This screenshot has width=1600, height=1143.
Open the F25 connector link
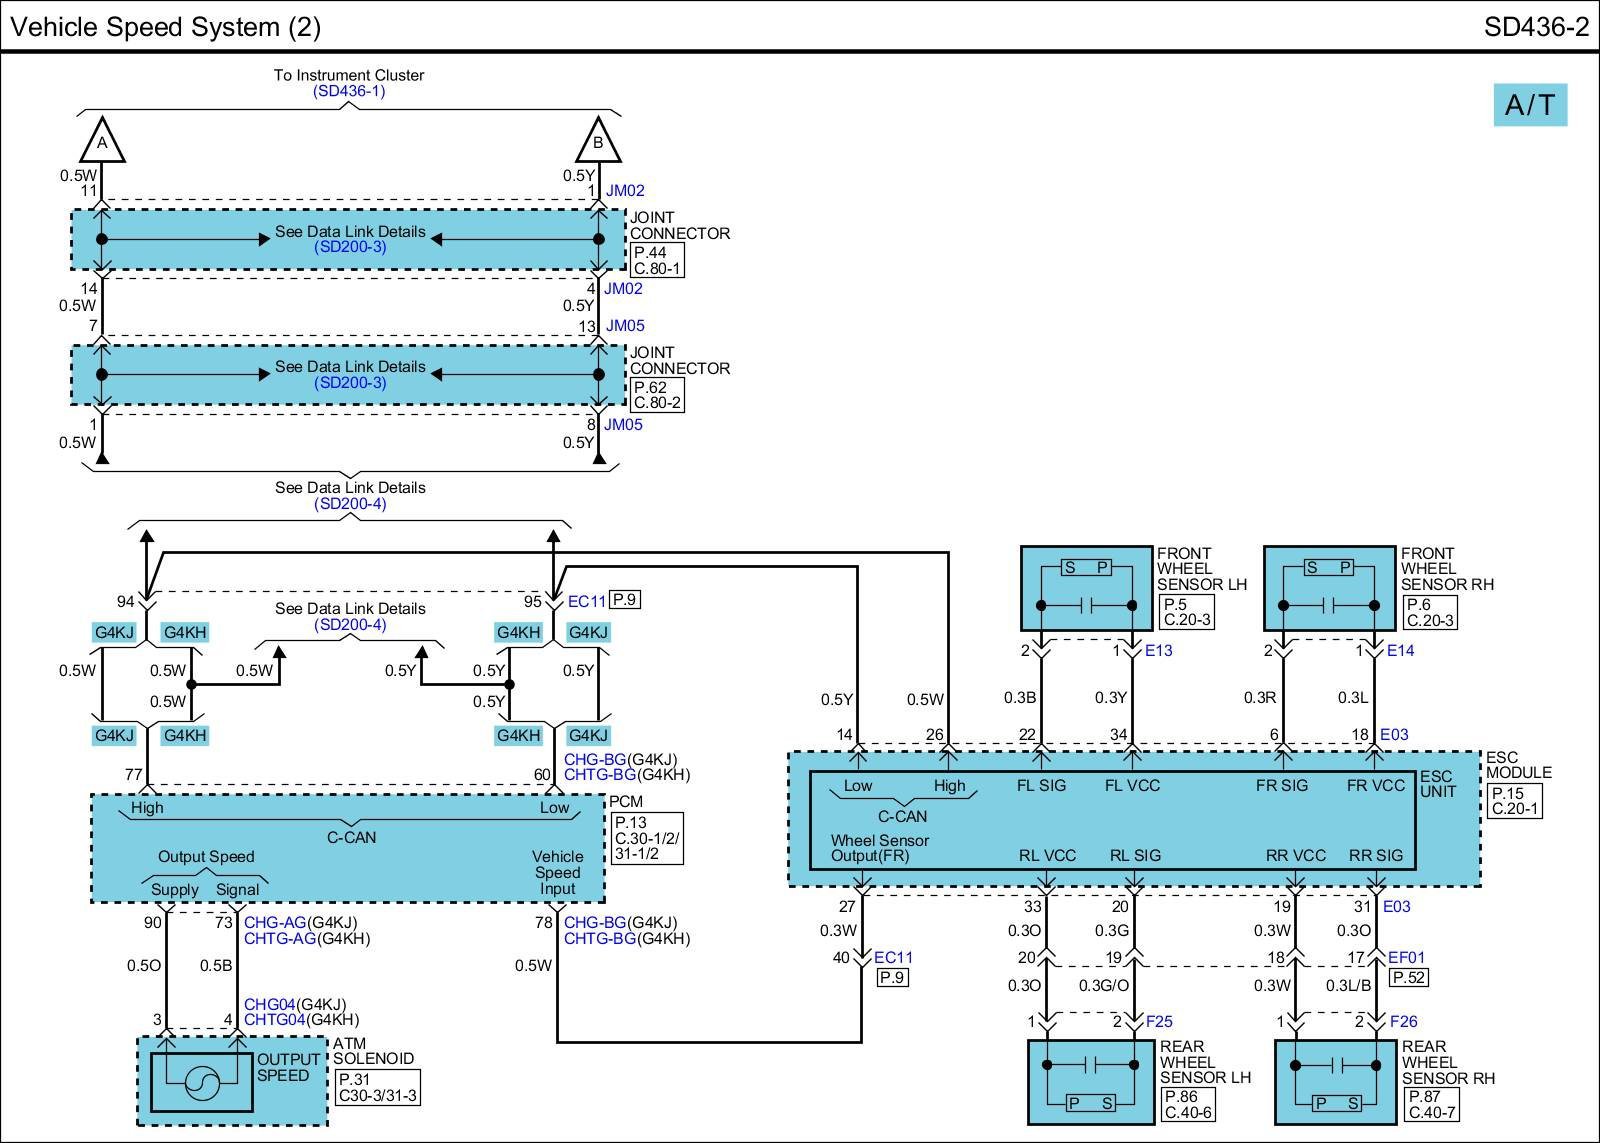1159,1021
